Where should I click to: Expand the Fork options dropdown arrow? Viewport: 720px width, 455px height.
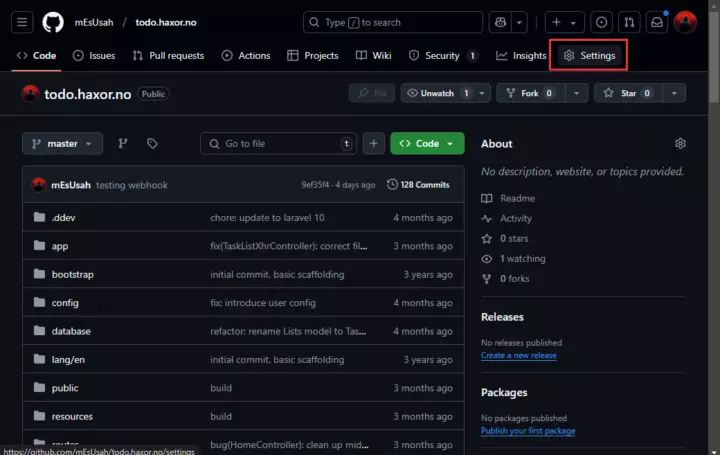point(576,93)
